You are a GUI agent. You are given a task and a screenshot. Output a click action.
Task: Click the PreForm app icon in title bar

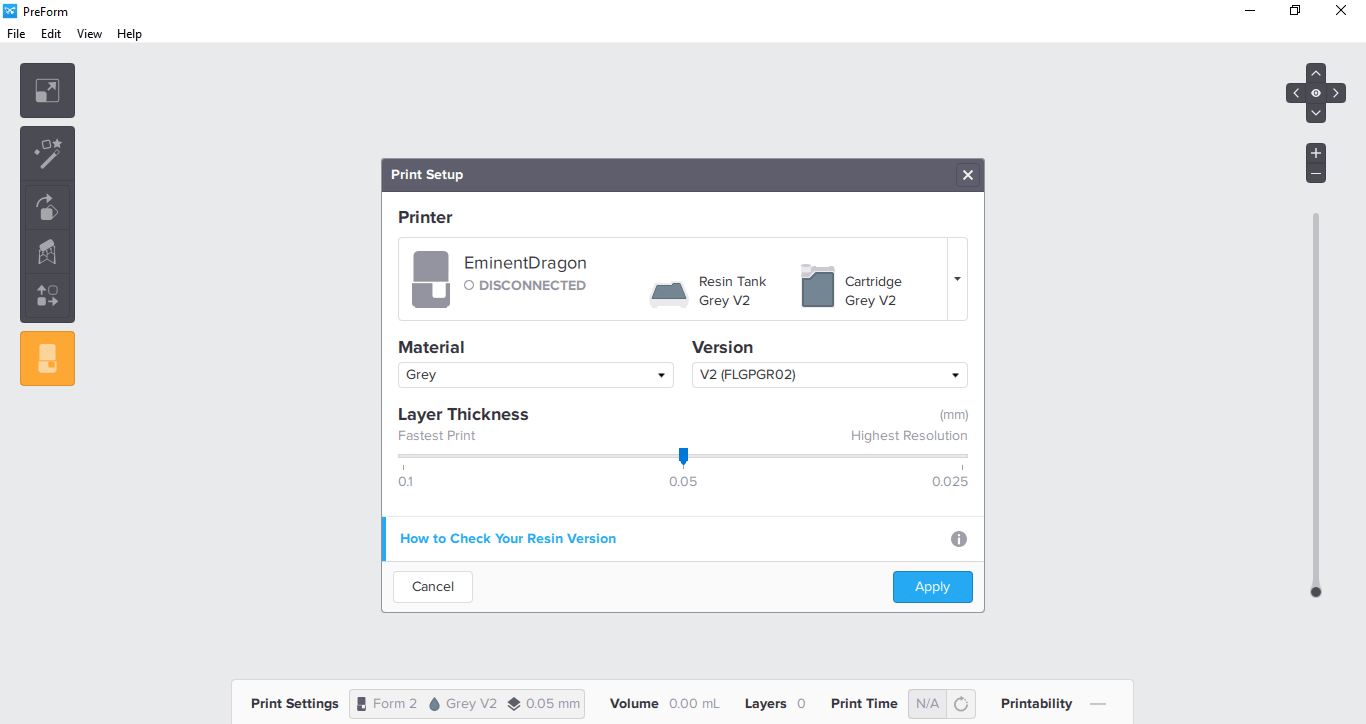click(x=10, y=11)
